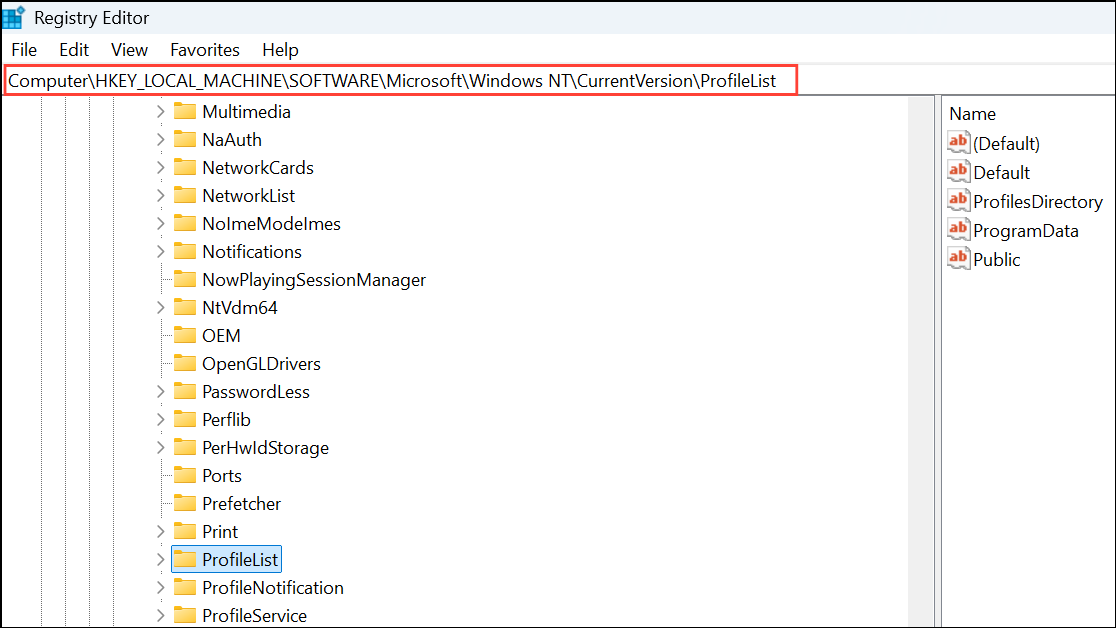Click the Ports folder icon

point(185,475)
